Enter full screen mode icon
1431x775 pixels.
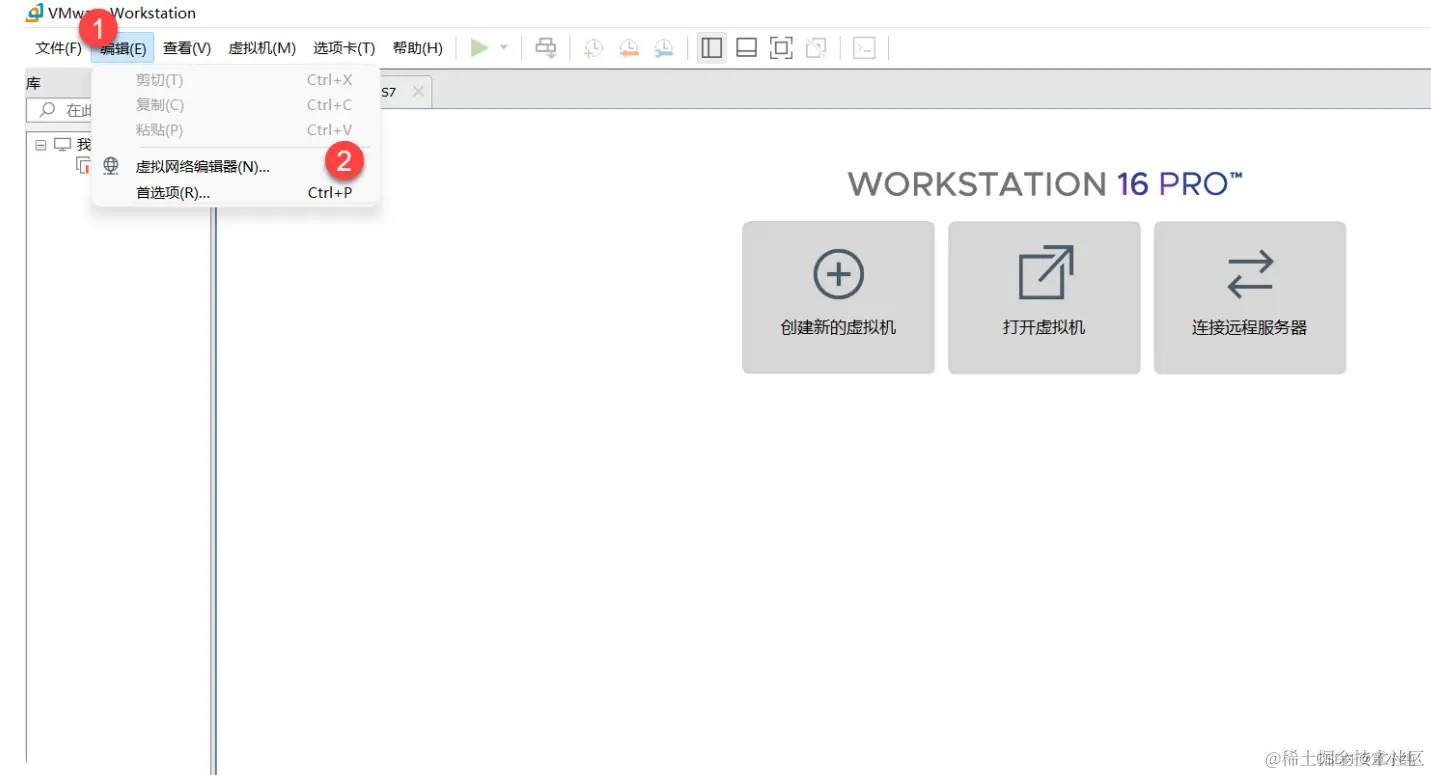coord(781,48)
